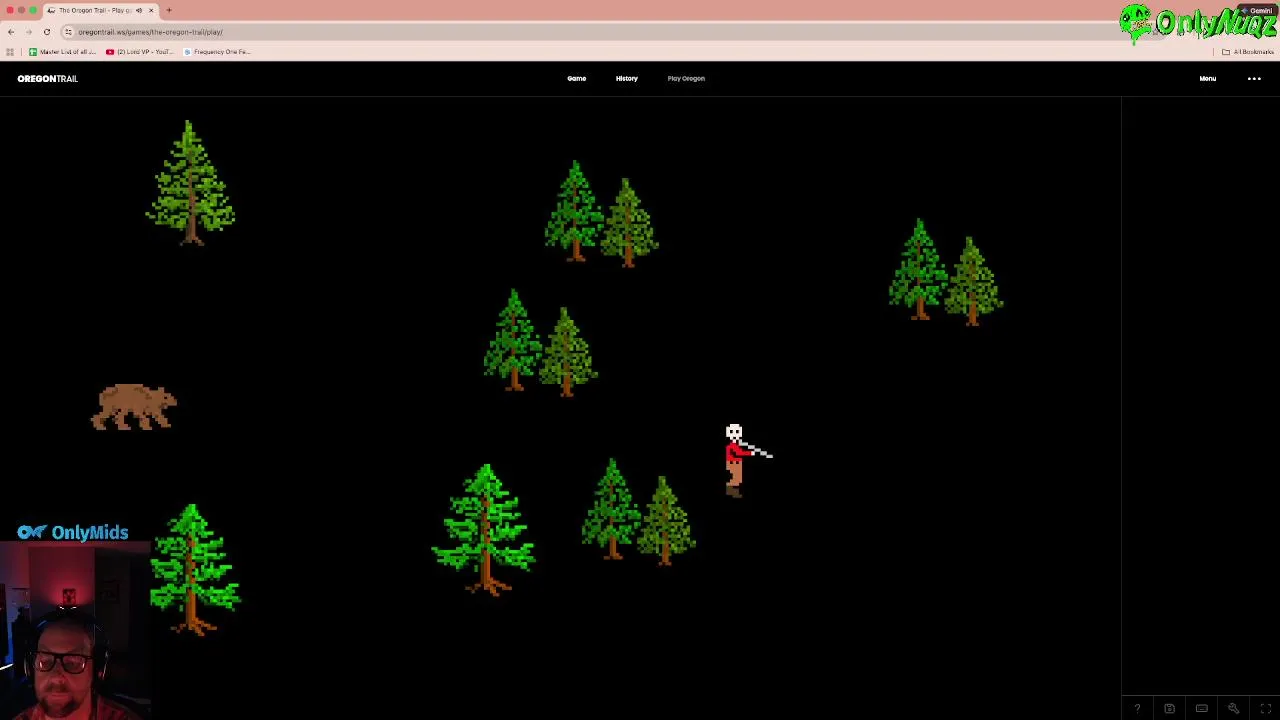1280x720 pixels.
Task: Open the History nav item
Action: pos(627,78)
